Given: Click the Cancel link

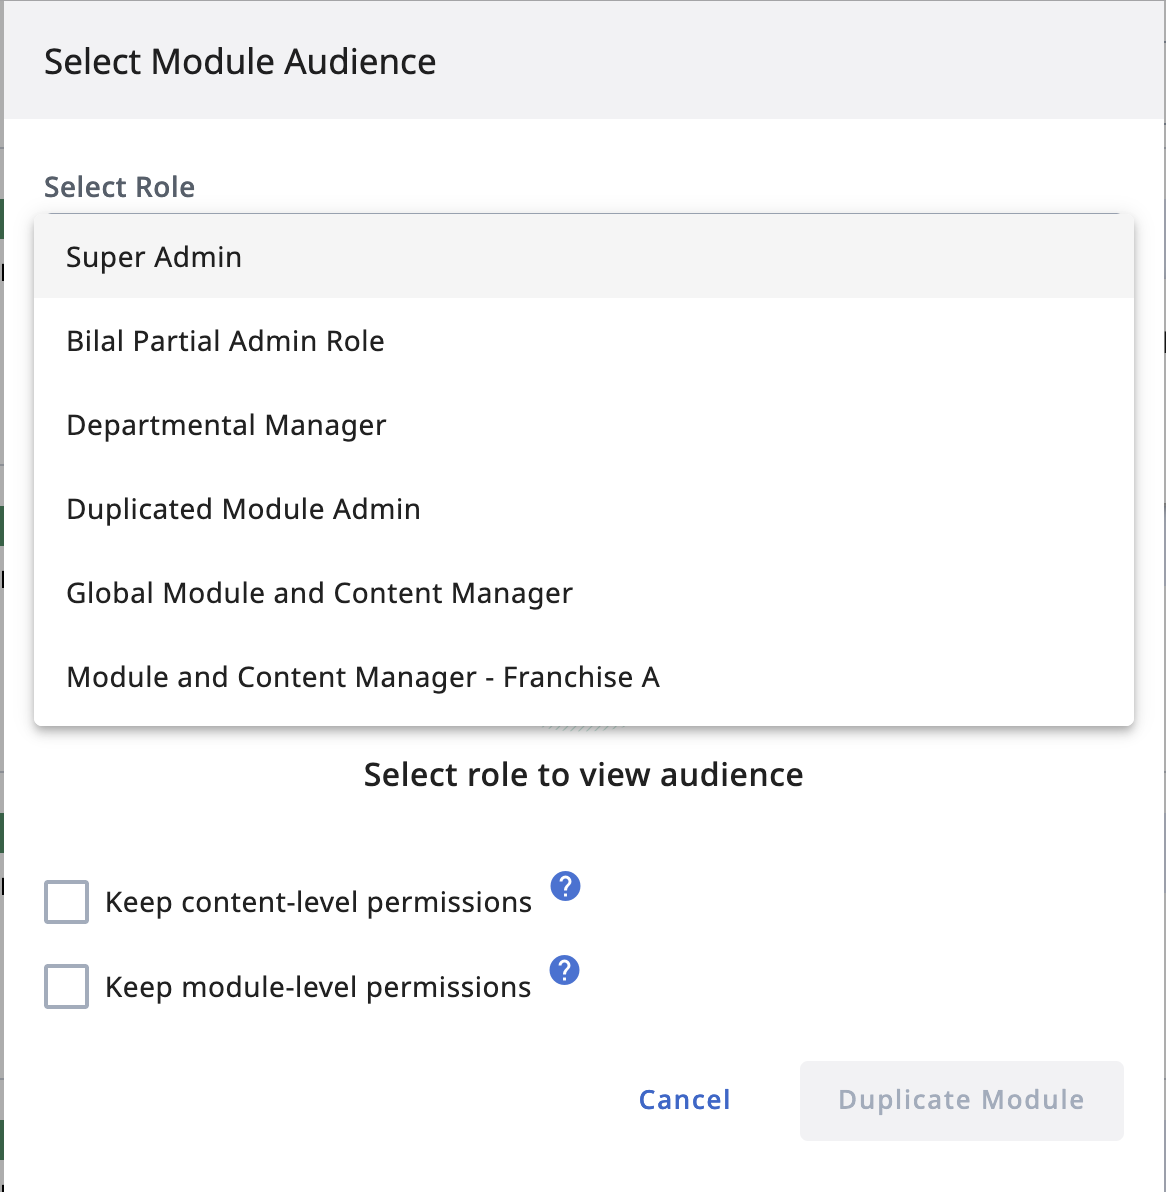Looking at the screenshot, I should click(684, 1100).
